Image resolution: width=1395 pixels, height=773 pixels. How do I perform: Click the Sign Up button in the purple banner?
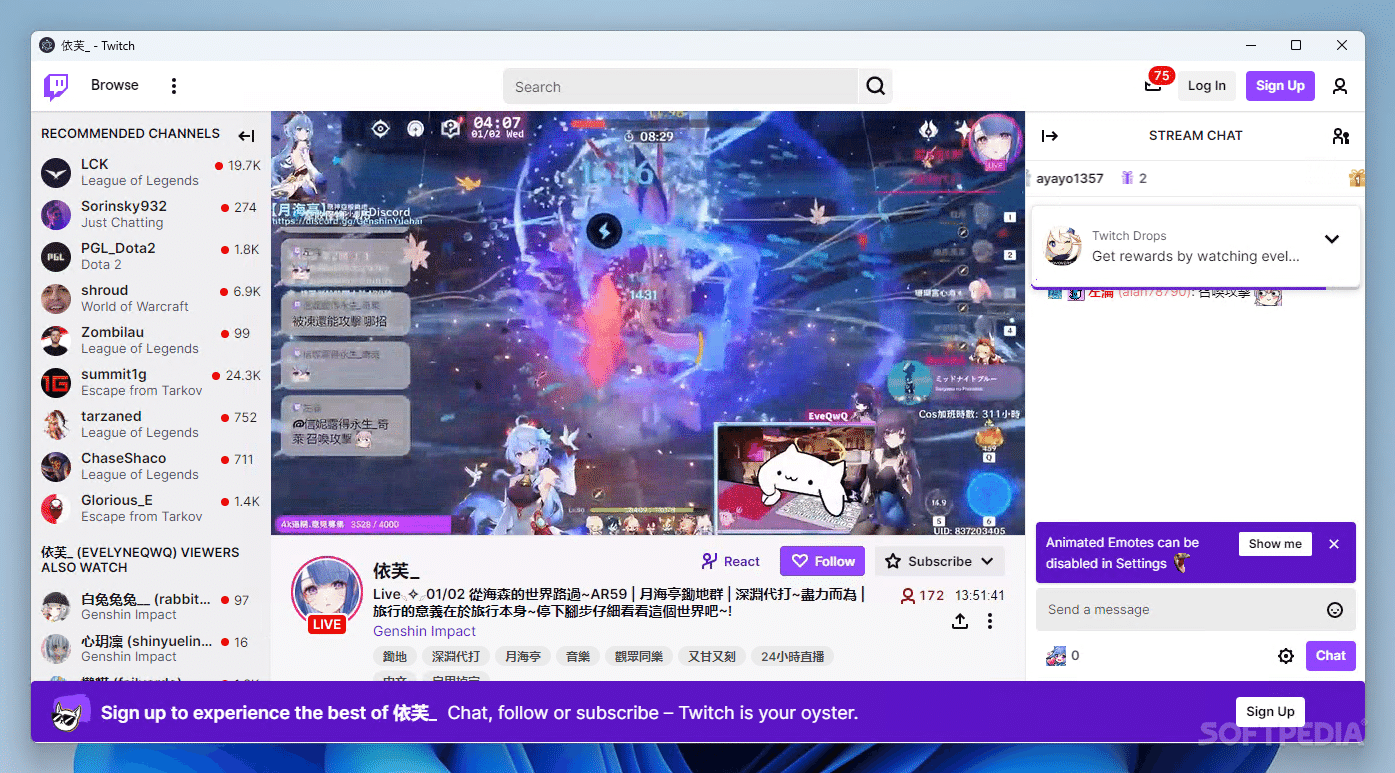1270,712
